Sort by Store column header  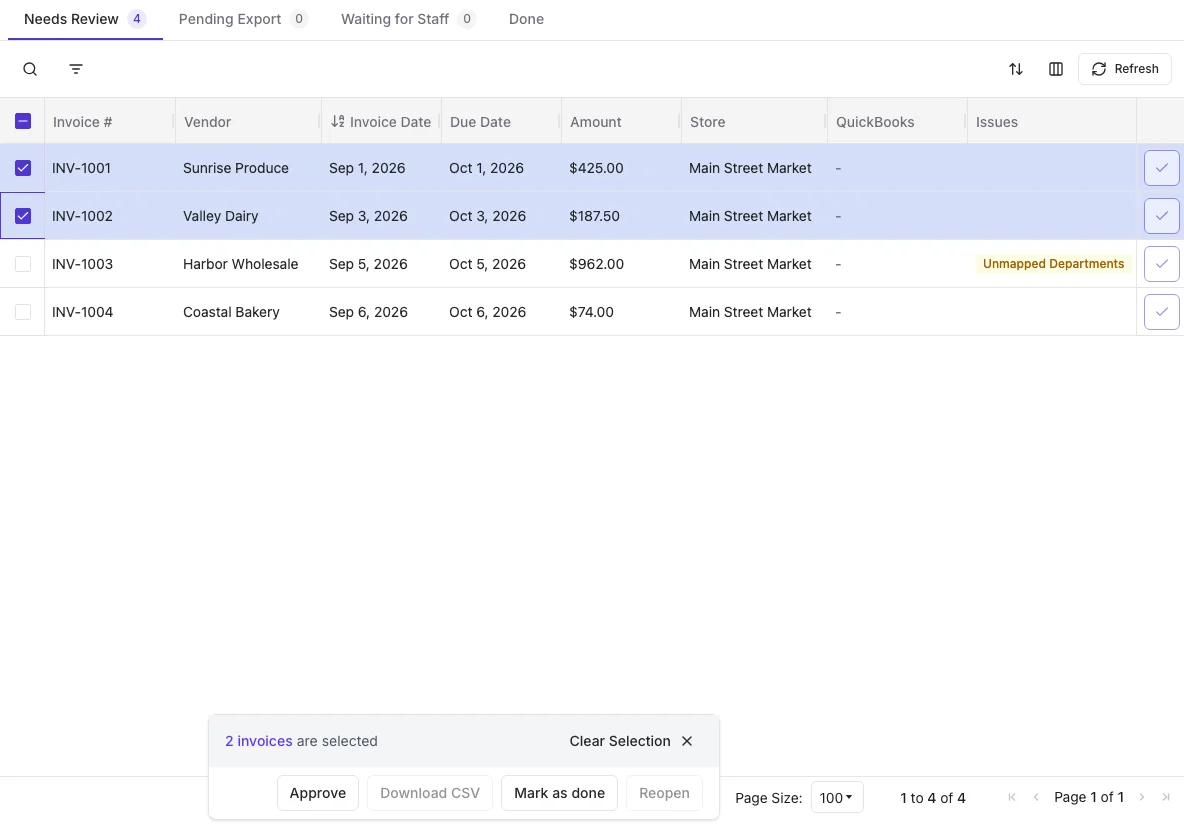(x=754, y=122)
